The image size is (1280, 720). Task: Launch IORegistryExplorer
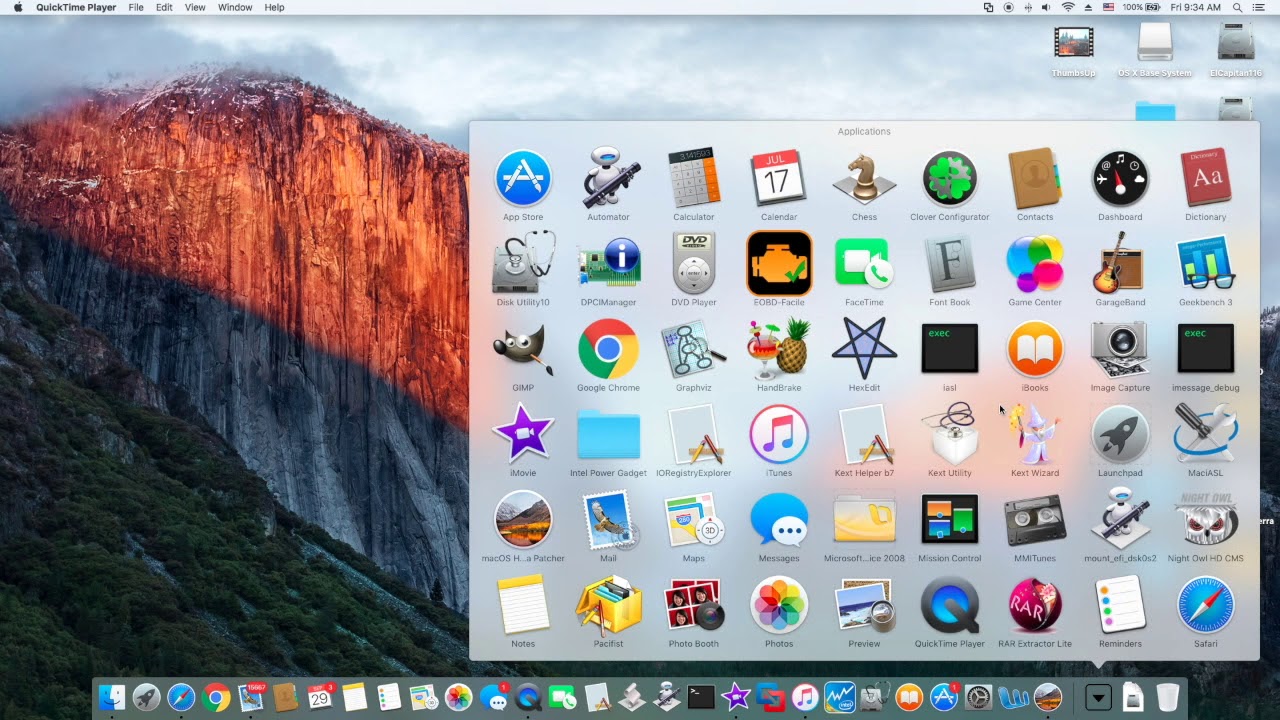click(693, 434)
